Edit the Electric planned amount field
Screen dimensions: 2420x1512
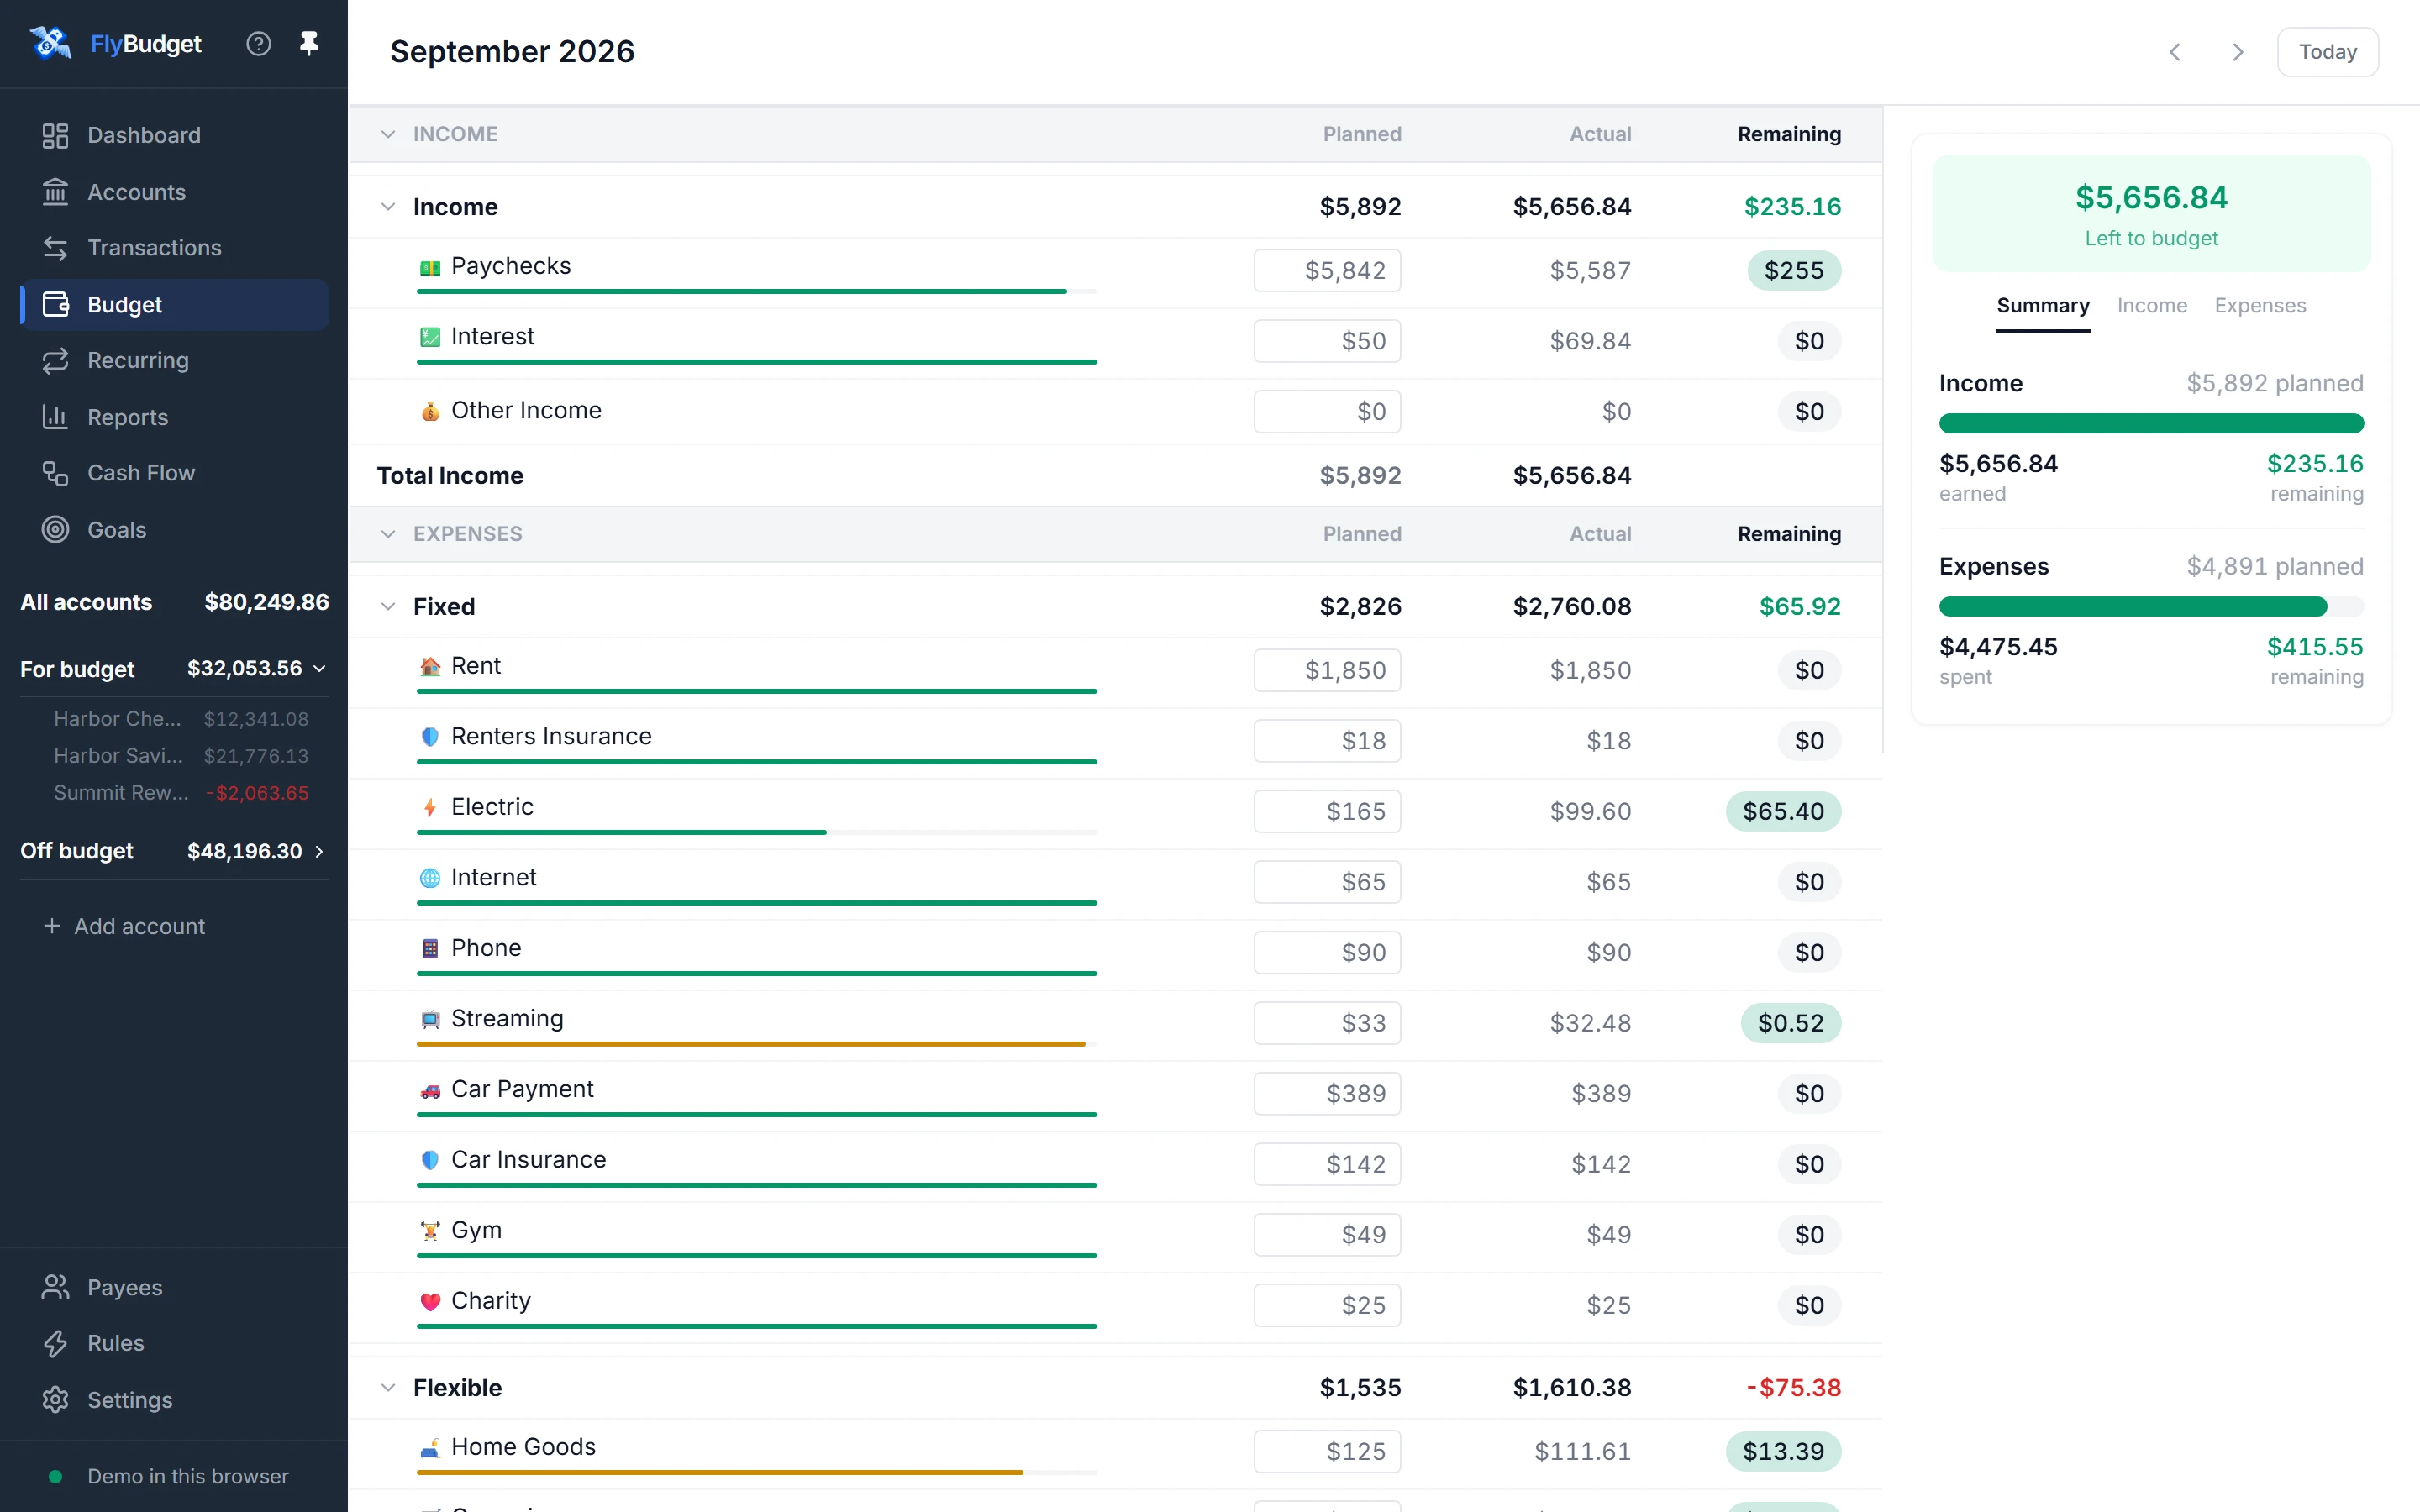pos(1327,811)
